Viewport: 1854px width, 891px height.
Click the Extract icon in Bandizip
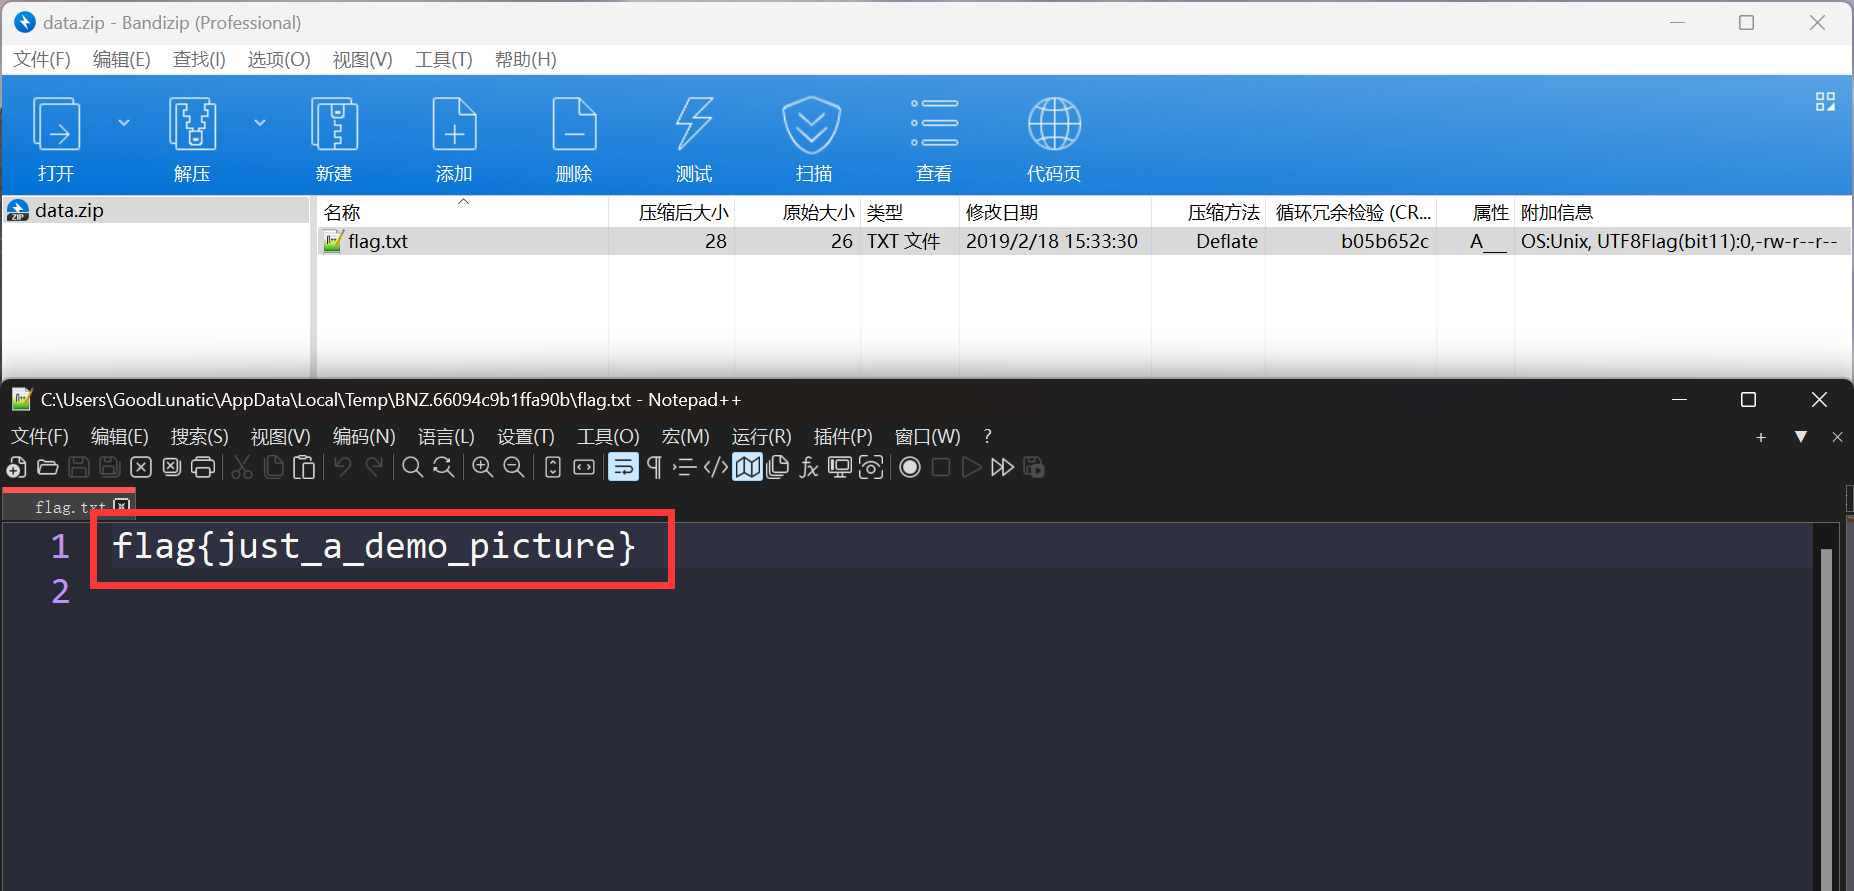point(192,125)
